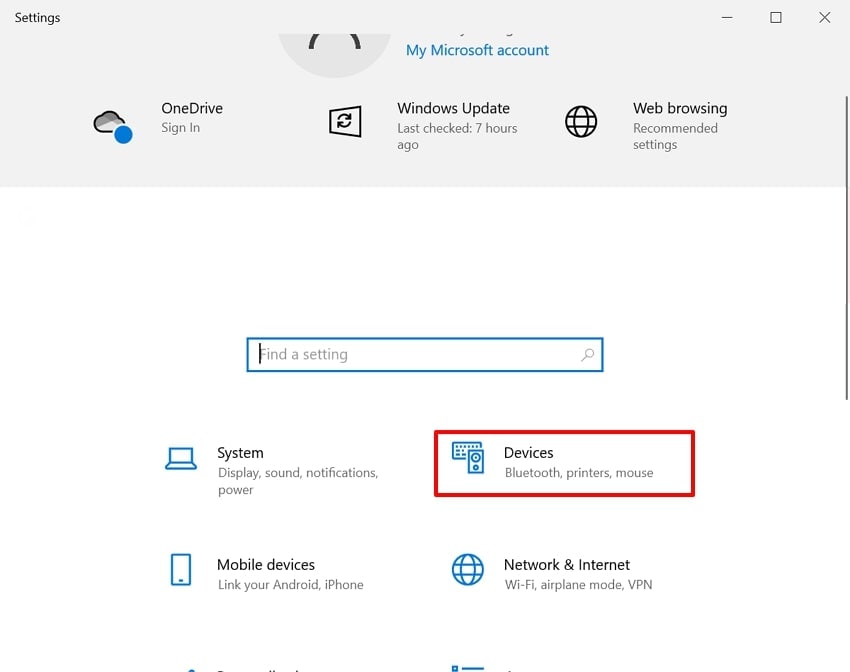Click the OneDrive cloud icon

(x=112, y=122)
